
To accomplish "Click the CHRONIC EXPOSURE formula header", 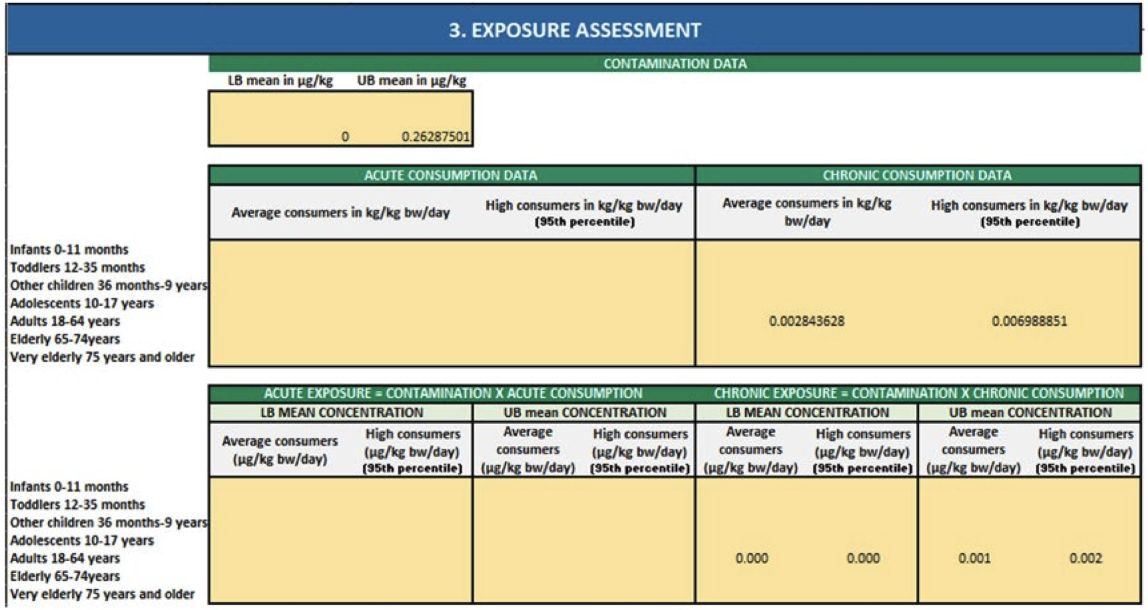I will (x=918, y=394).
